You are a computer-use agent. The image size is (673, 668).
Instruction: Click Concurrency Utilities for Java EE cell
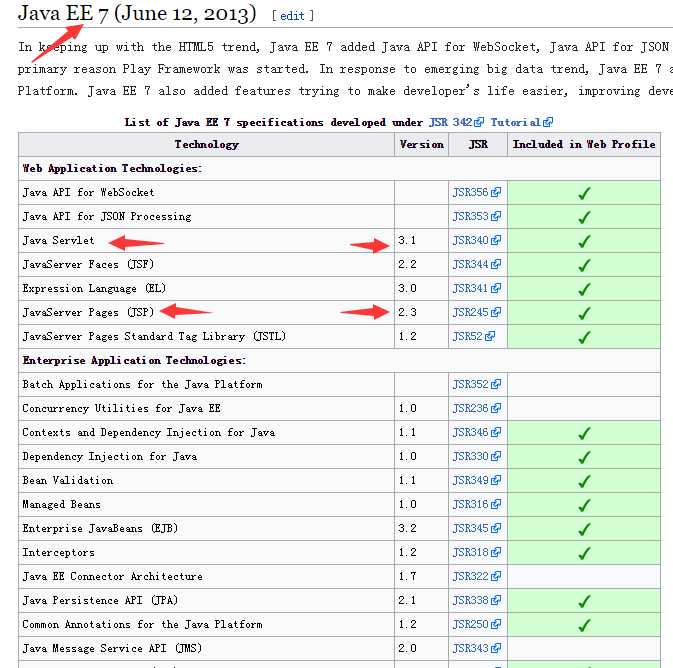[x=206, y=408]
